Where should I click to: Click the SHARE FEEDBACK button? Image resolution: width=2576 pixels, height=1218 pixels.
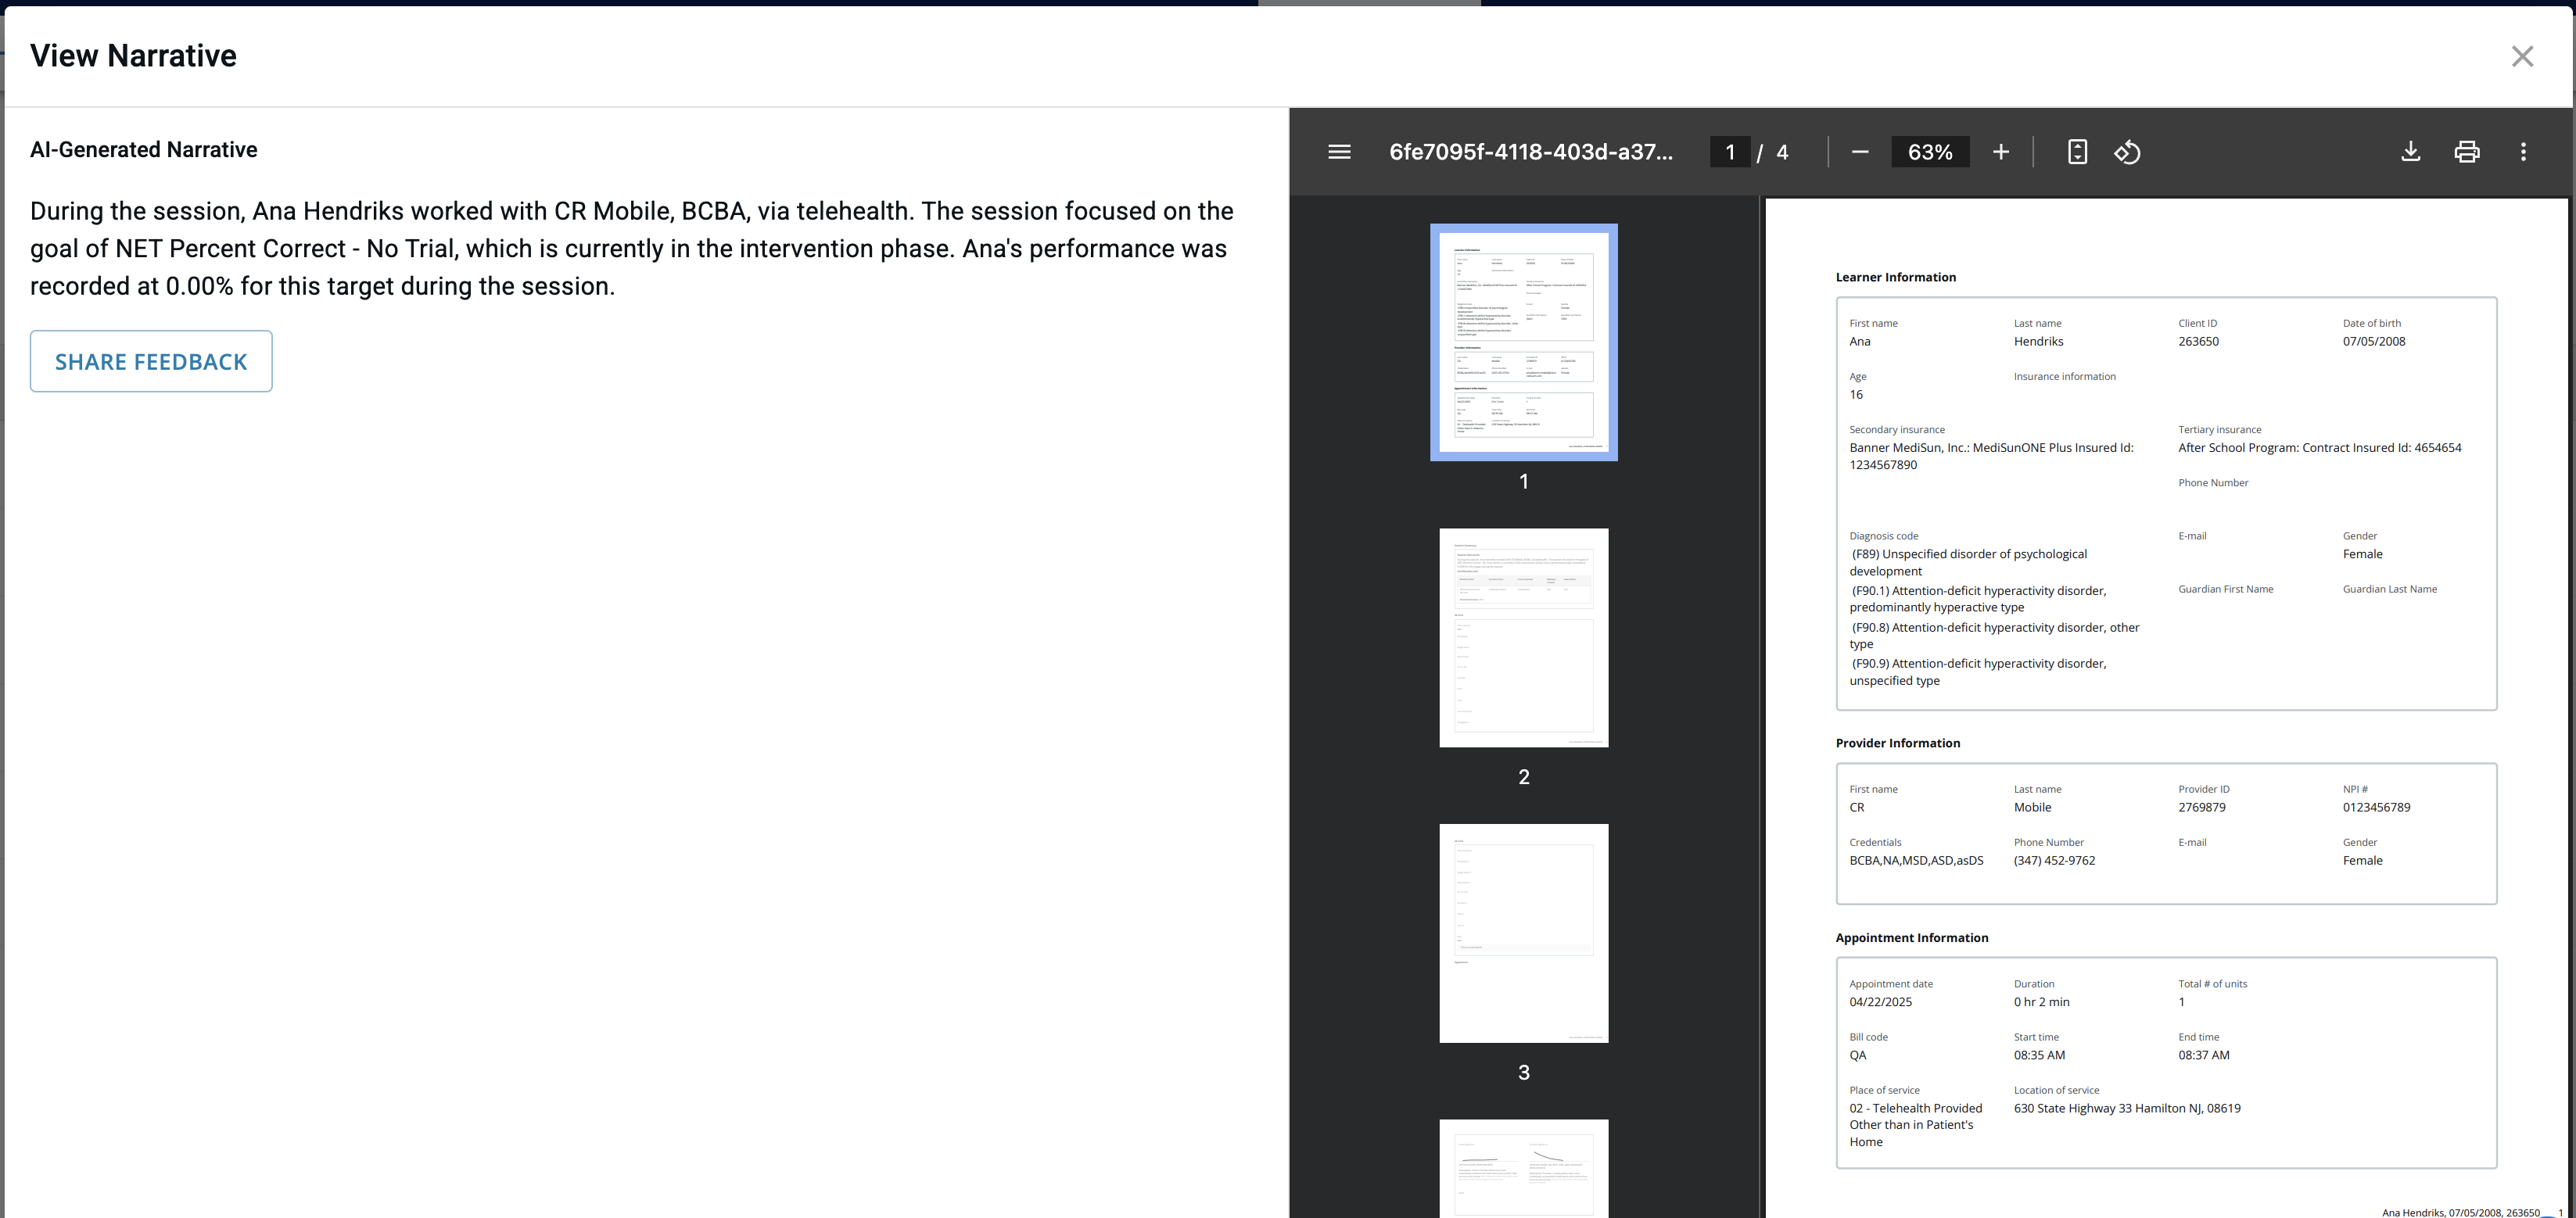tap(151, 361)
